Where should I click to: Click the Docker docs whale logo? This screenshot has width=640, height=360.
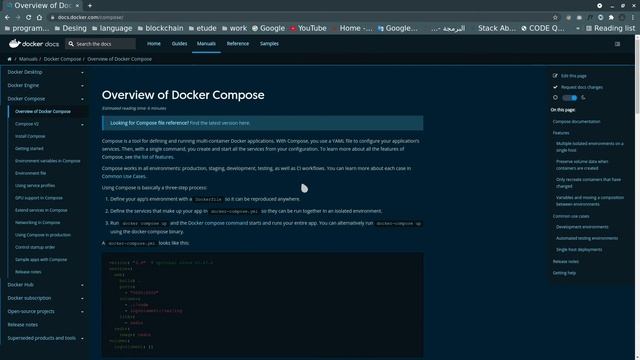(15, 44)
